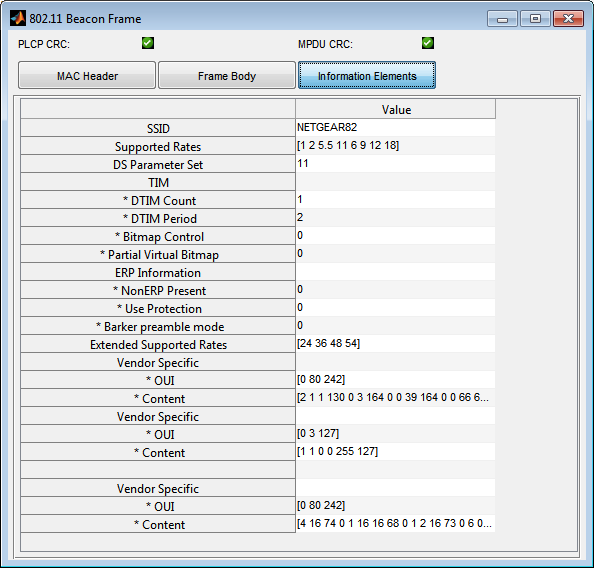Switch to the MAC Header tab
Image resolution: width=594 pixels, height=568 pixels.
coord(87,75)
